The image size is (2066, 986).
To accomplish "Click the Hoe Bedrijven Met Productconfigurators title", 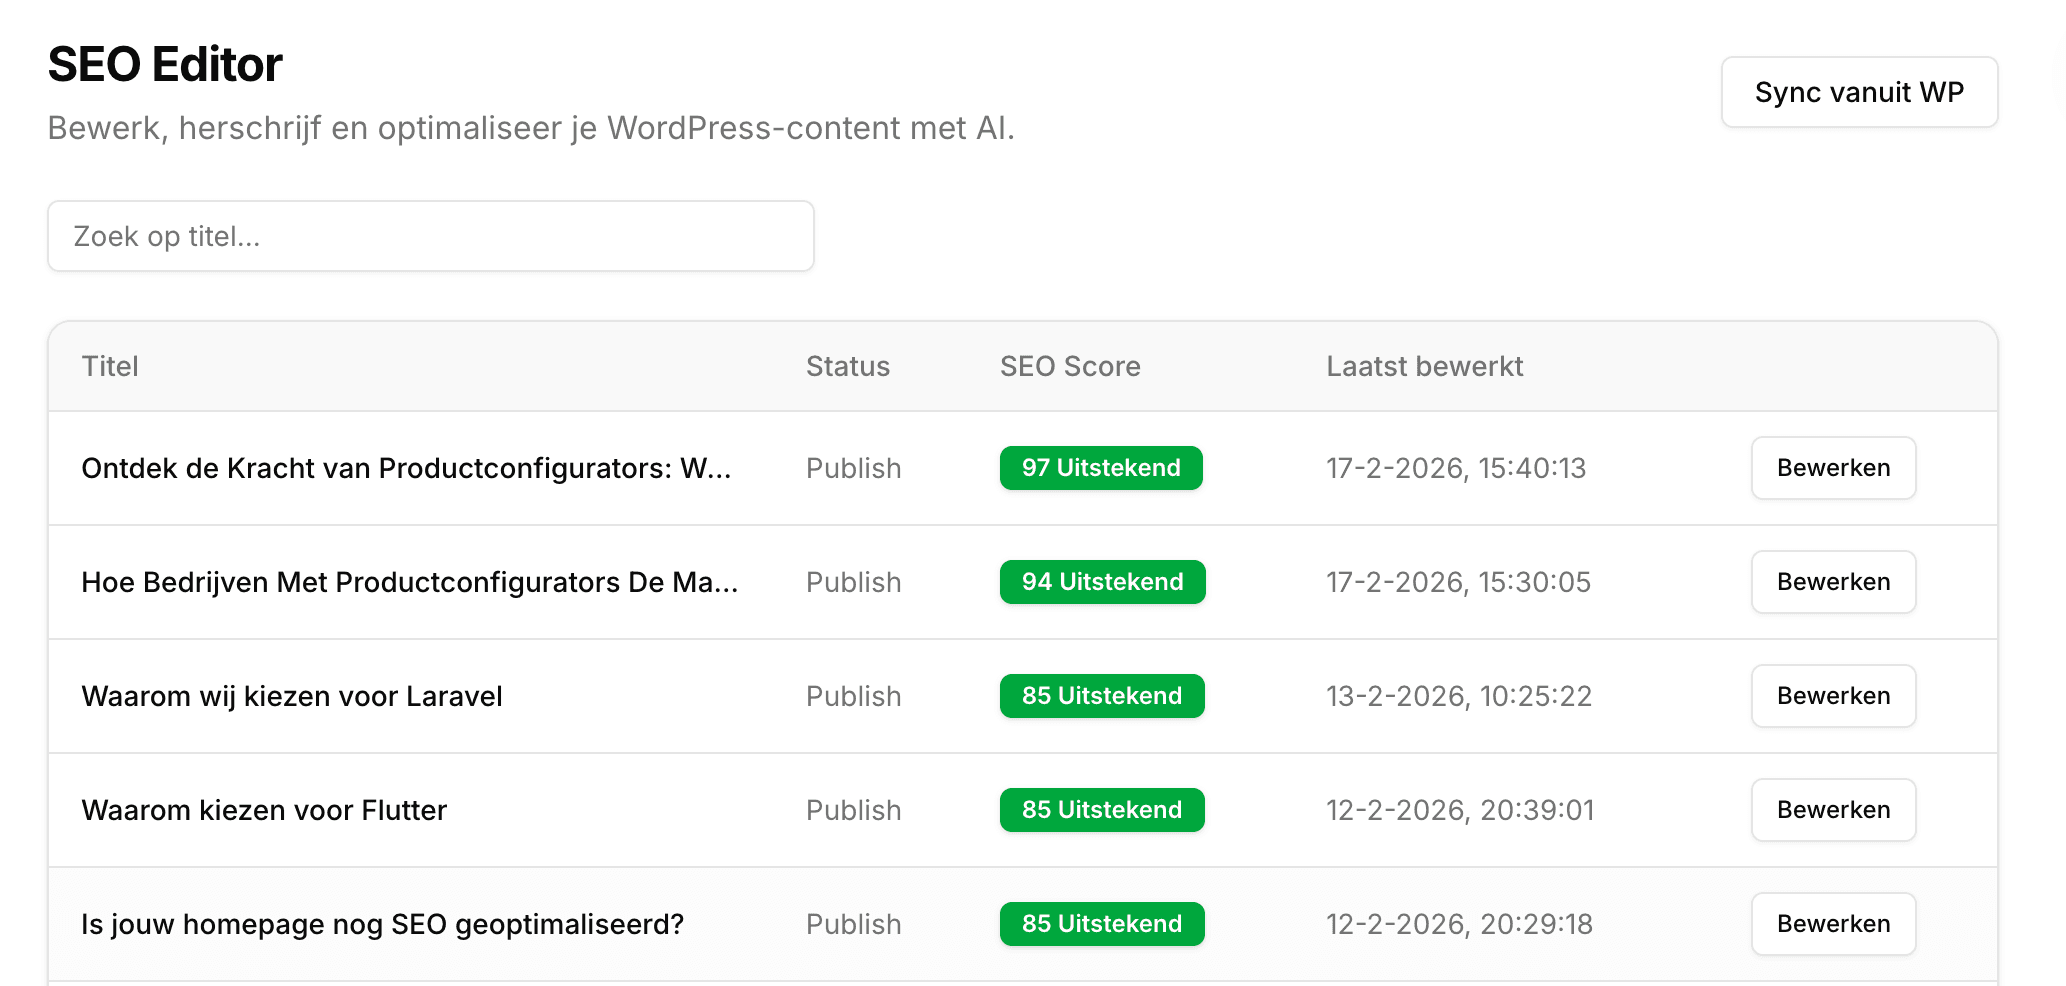I will click(x=409, y=582).
